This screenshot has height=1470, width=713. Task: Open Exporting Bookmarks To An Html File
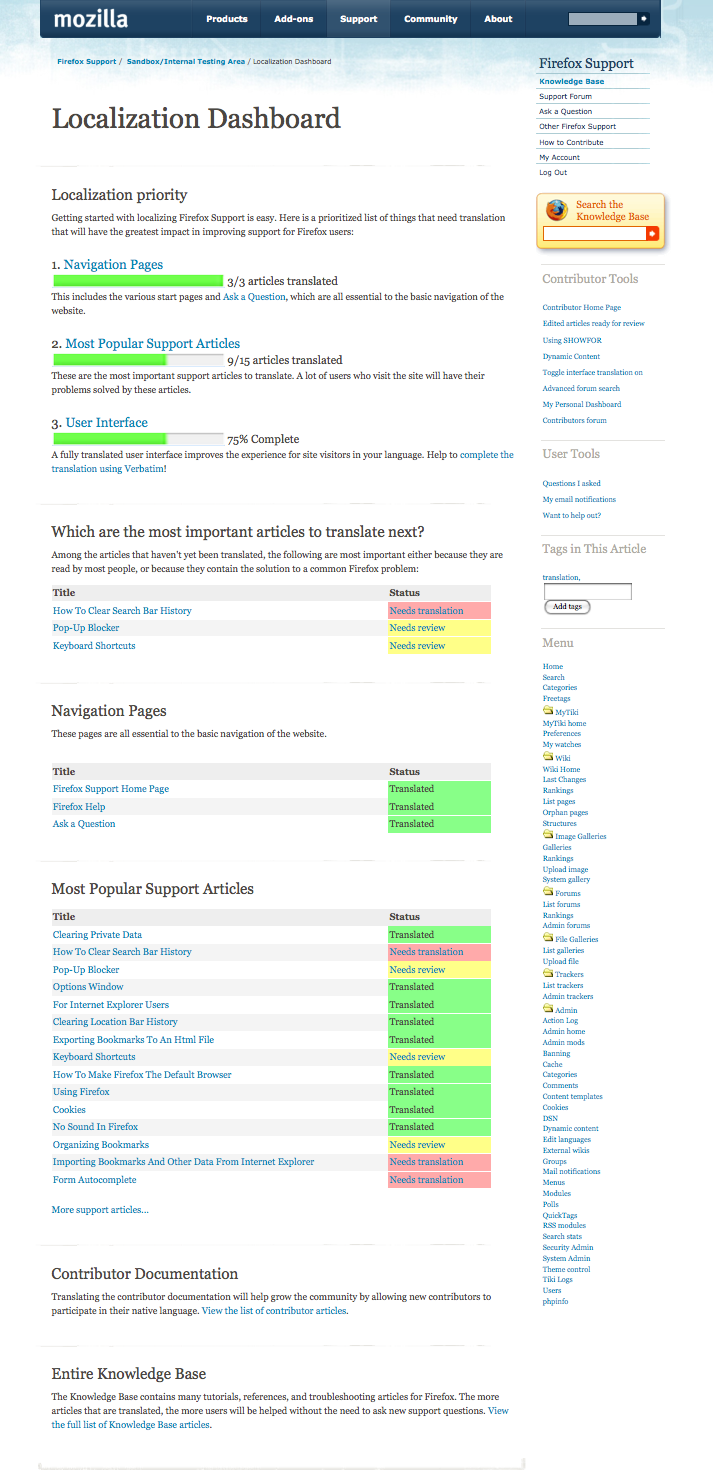(x=133, y=1040)
